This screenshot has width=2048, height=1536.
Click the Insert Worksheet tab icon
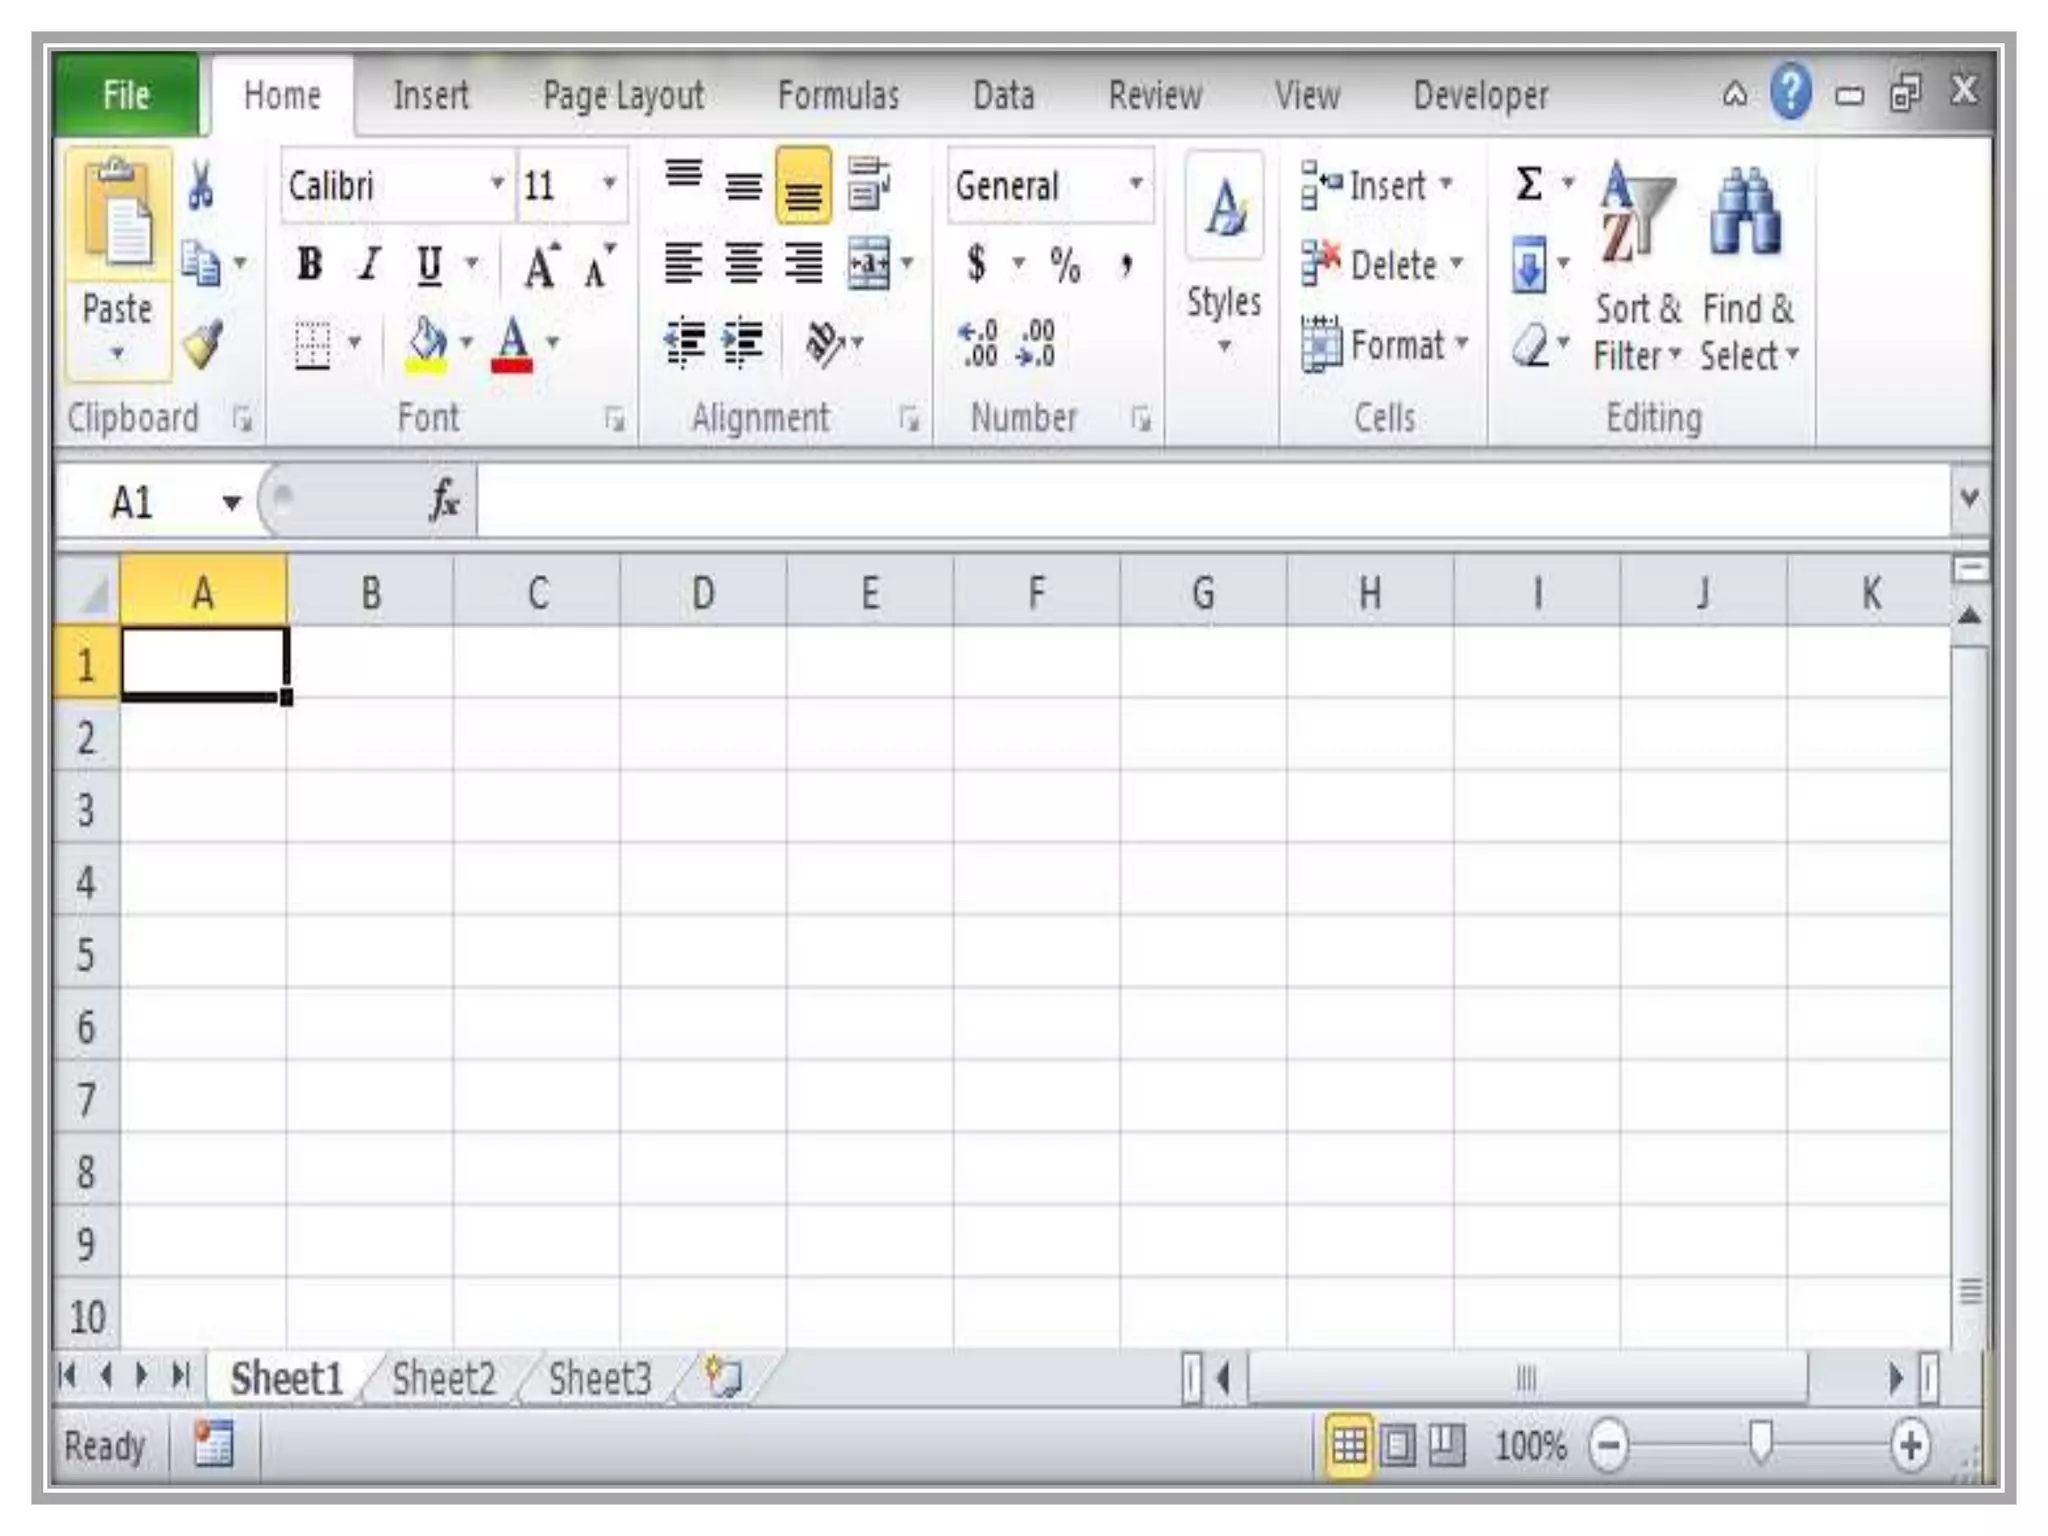(723, 1378)
